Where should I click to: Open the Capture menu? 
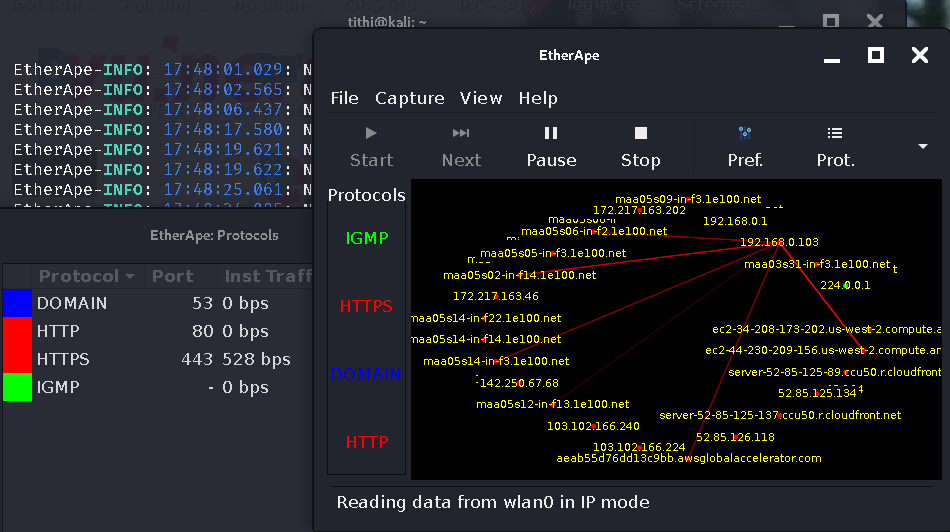point(409,98)
